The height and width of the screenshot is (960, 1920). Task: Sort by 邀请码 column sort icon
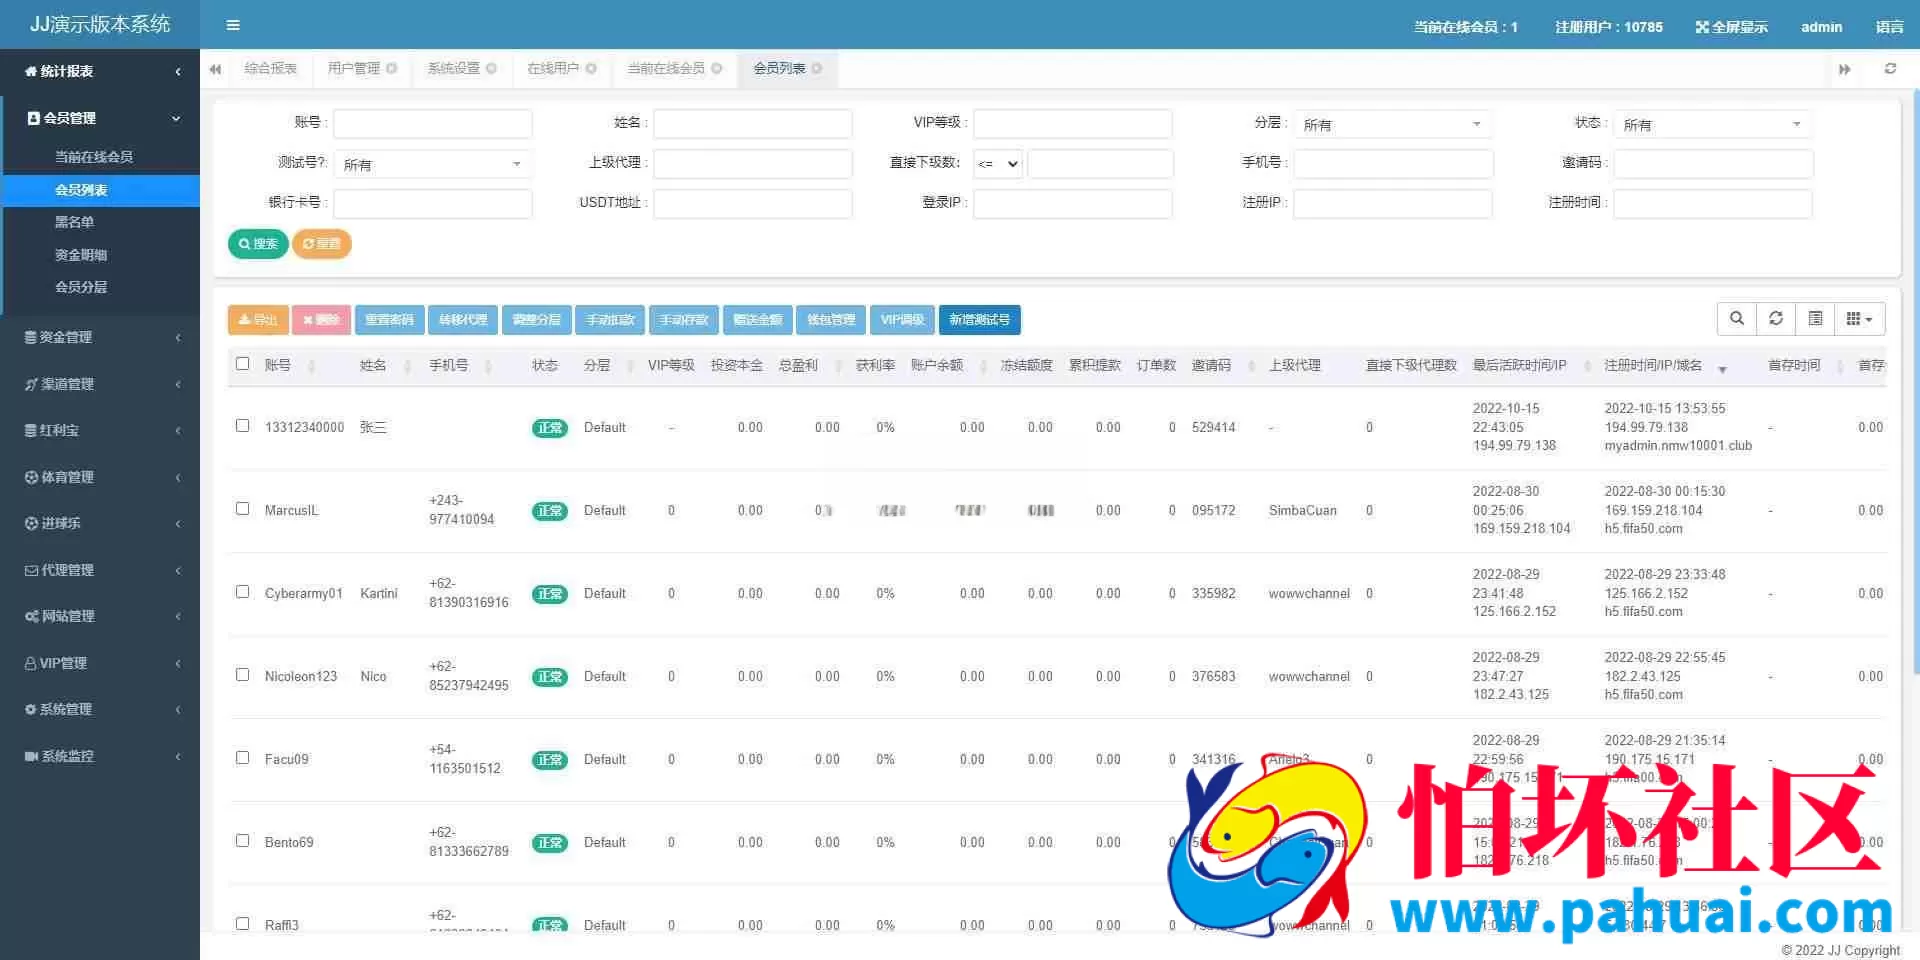[x=1252, y=366]
